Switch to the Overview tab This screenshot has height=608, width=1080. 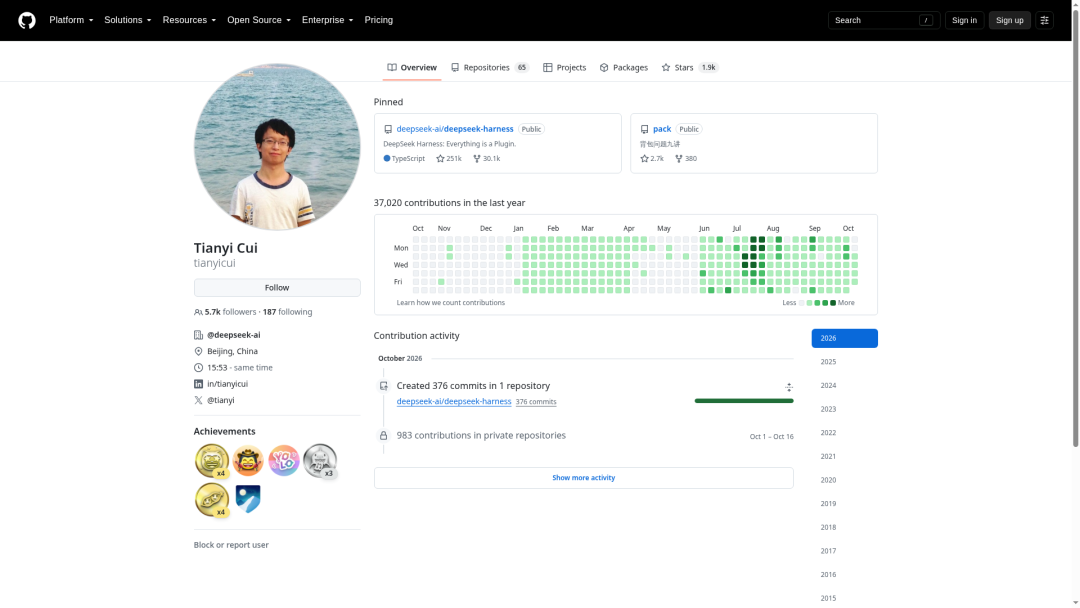click(412, 67)
